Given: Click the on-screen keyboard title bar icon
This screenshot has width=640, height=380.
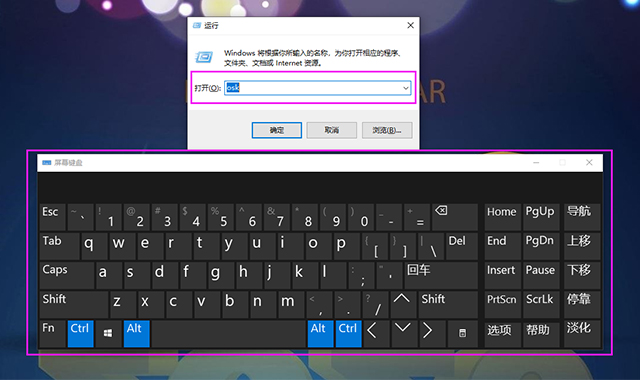Looking at the screenshot, I should coord(47,162).
